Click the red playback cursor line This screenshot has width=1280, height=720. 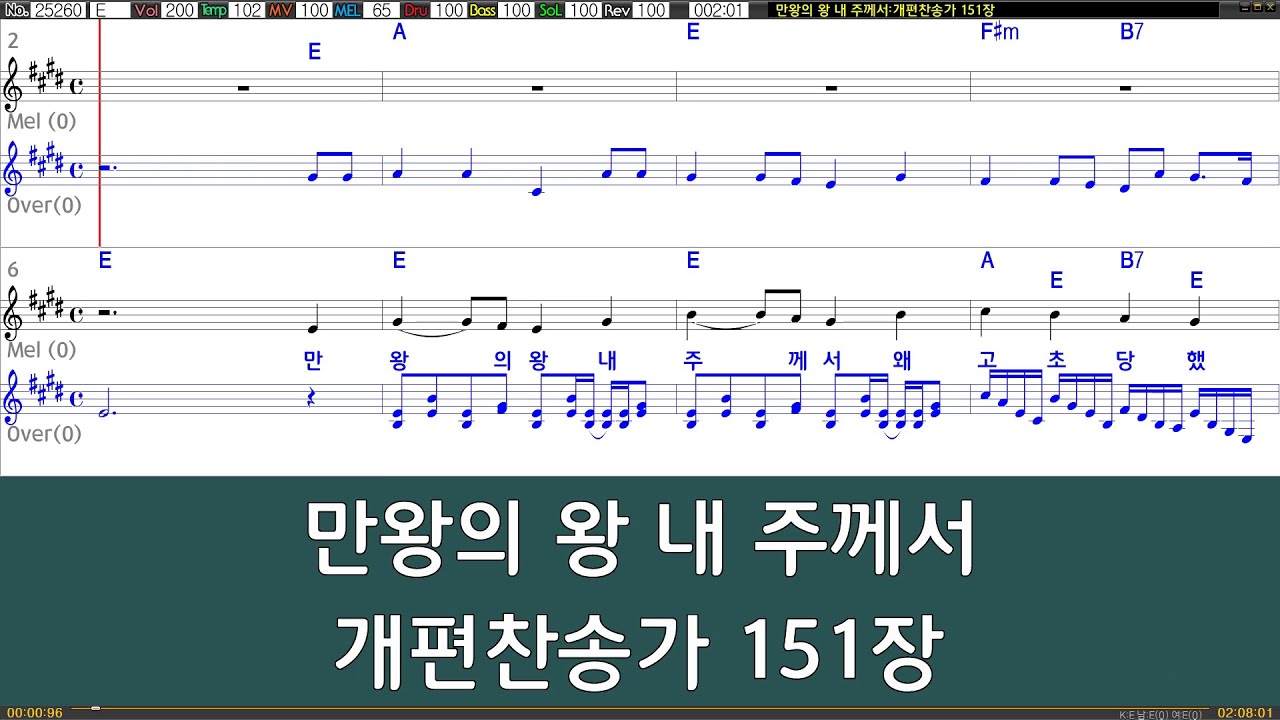[x=100, y=133]
